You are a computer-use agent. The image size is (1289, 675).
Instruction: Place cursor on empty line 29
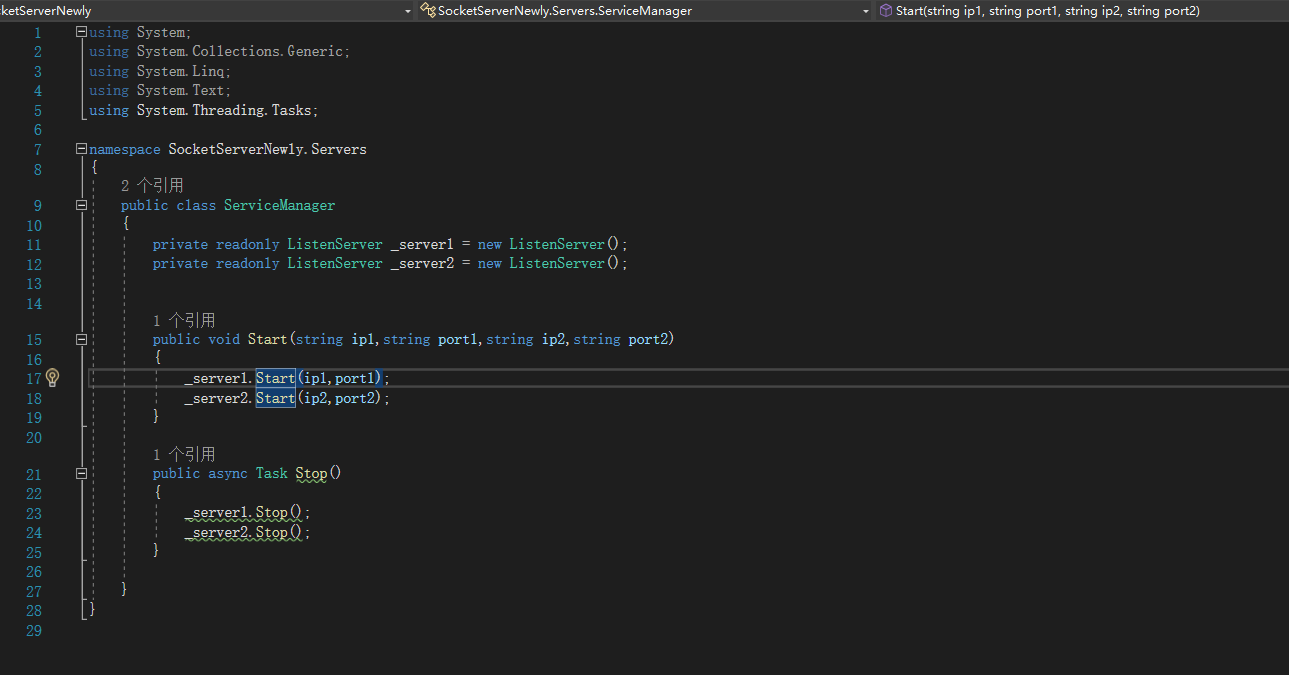(x=300, y=631)
